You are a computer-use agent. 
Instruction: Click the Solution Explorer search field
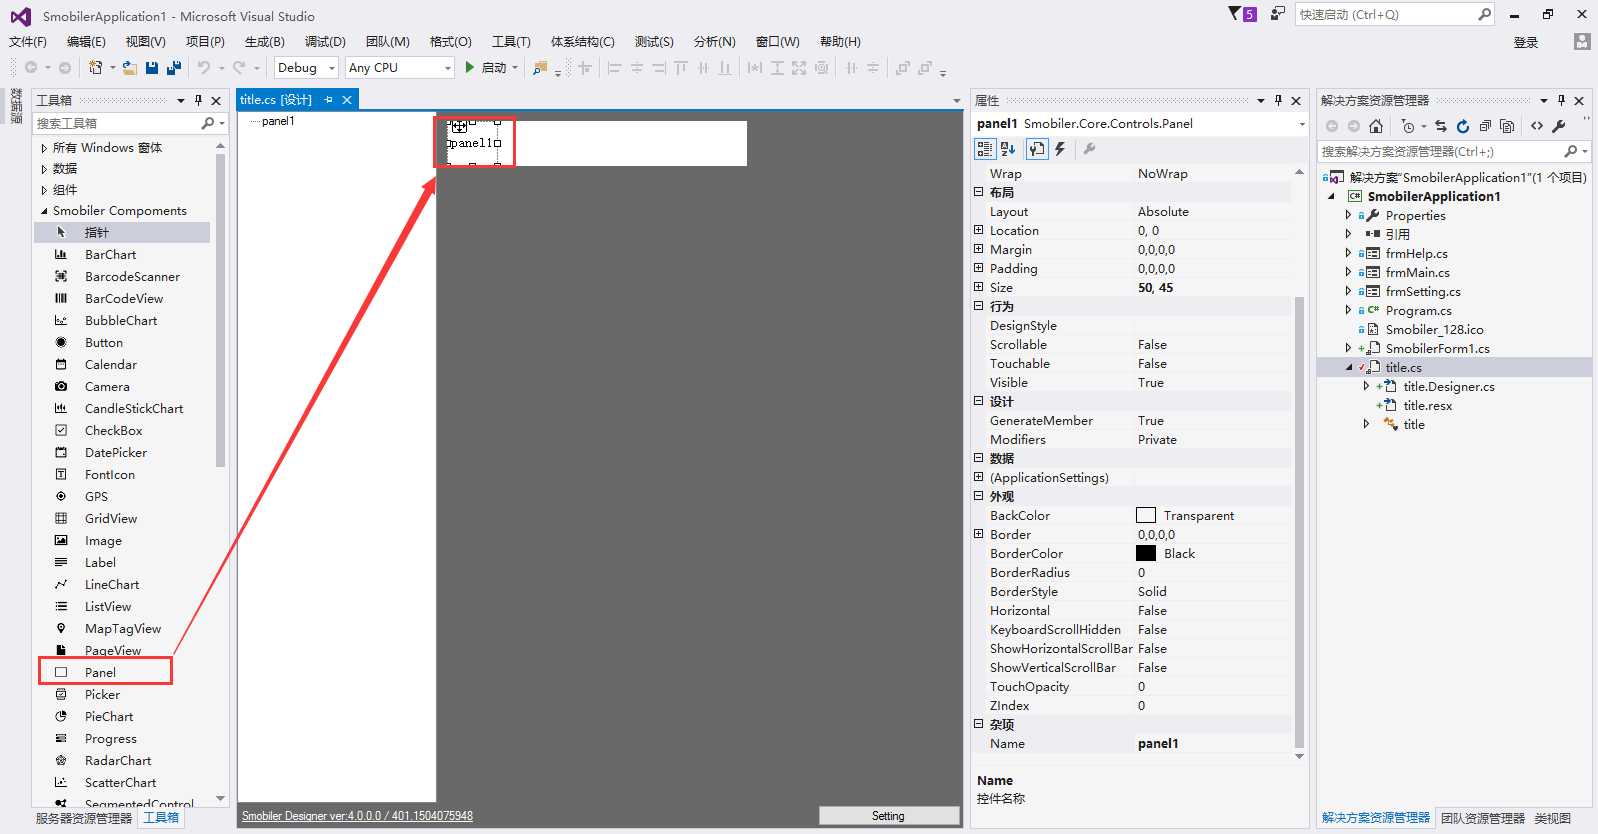point(1440,151)
